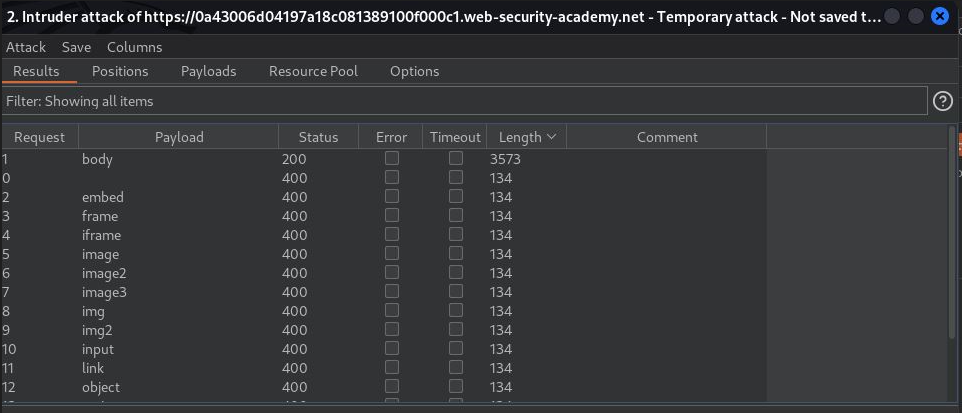Toggle Error checkbox for embed payload row
Image resolution: width=962 pixels, height=413 pixels.
click(x=392, y=197)
